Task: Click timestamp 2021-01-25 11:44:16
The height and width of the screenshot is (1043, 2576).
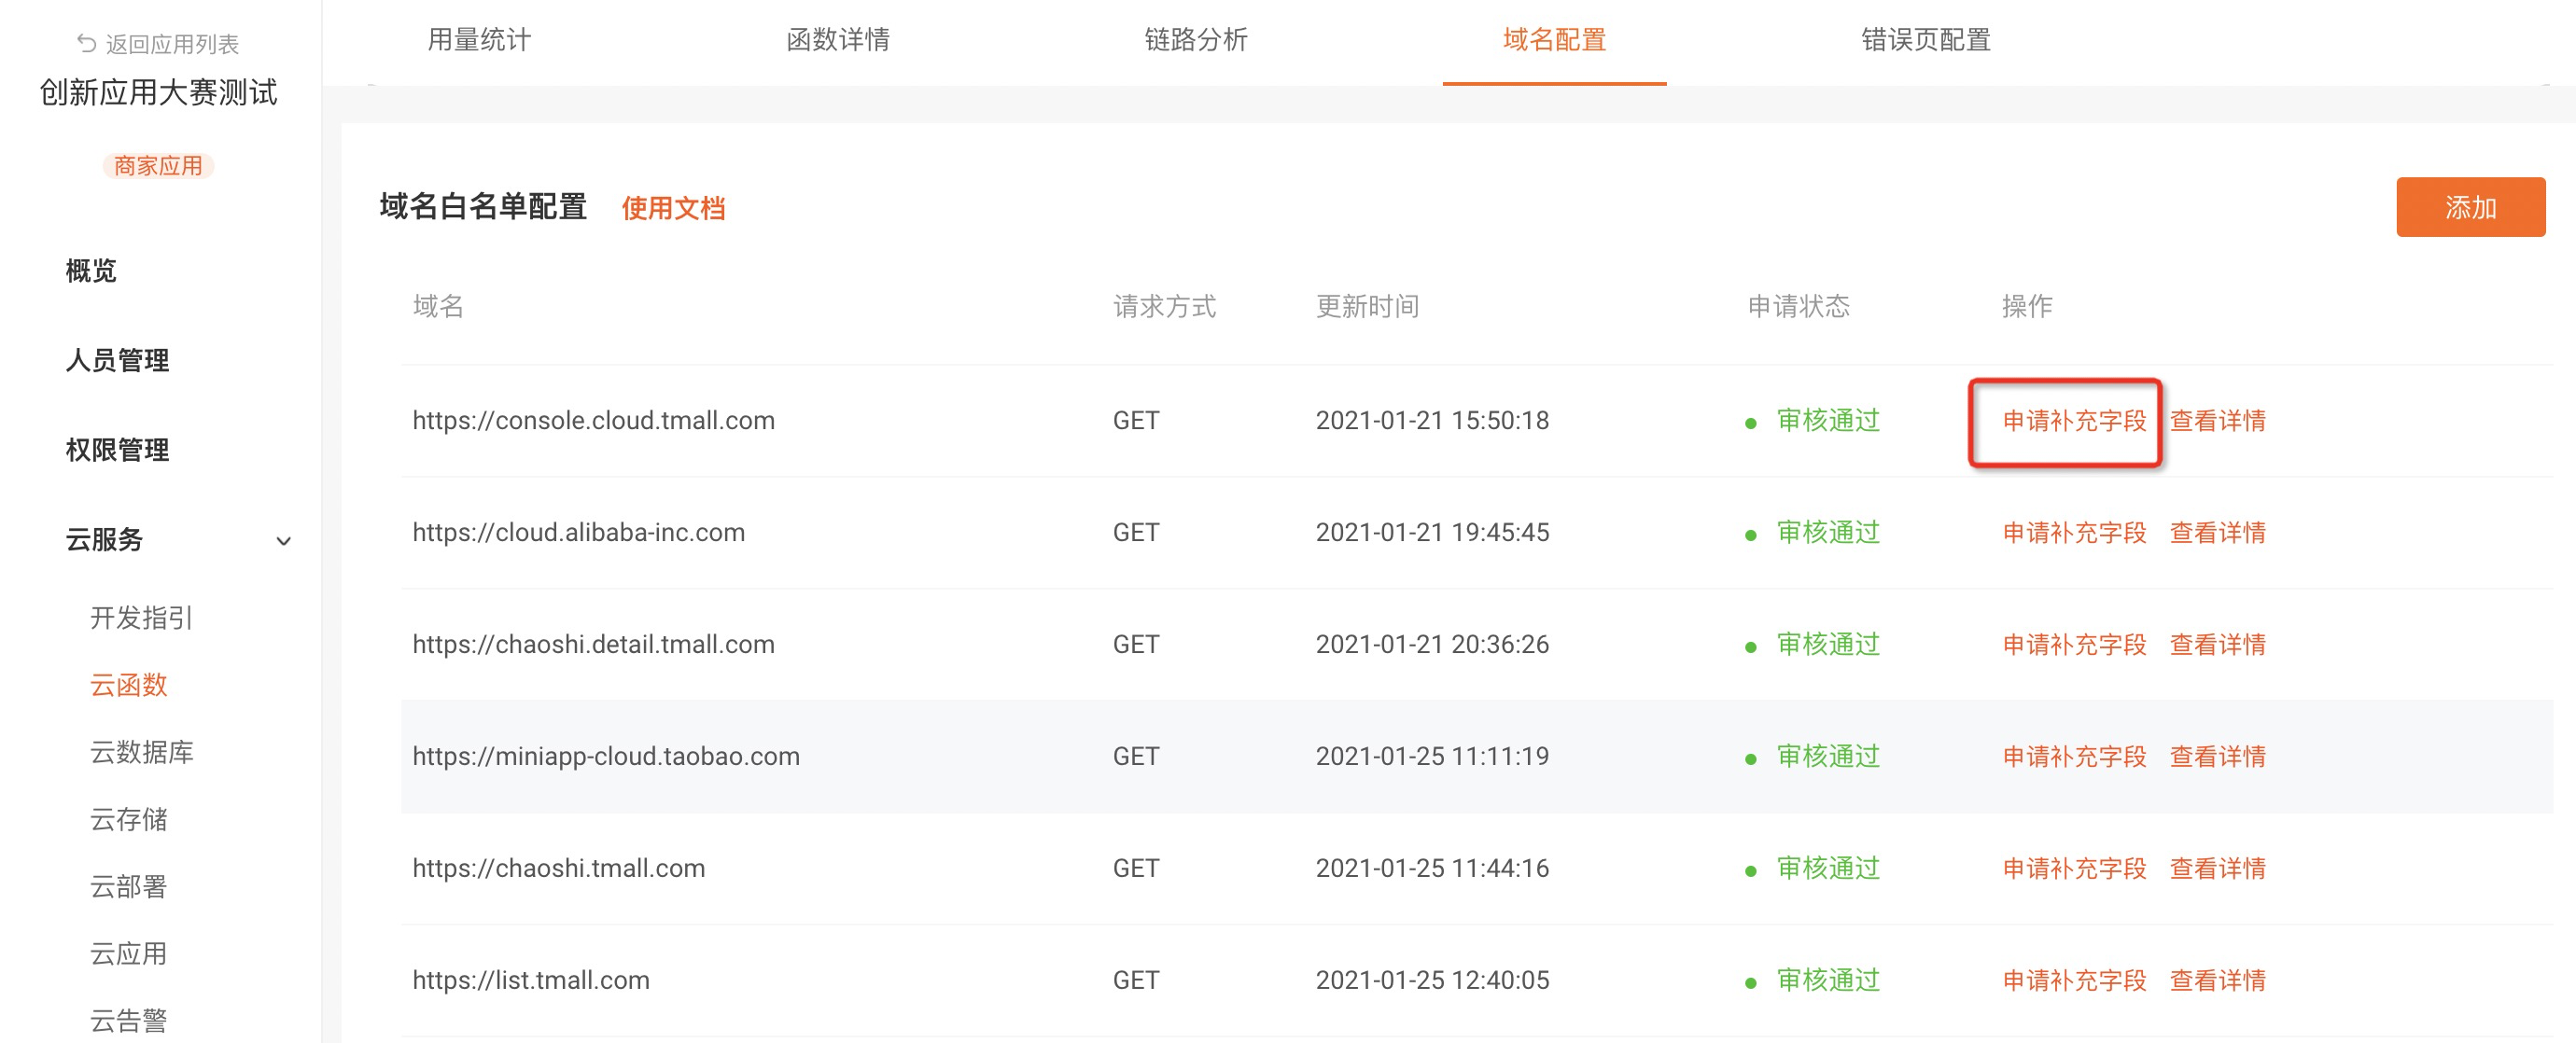Action: point(1432,869)
